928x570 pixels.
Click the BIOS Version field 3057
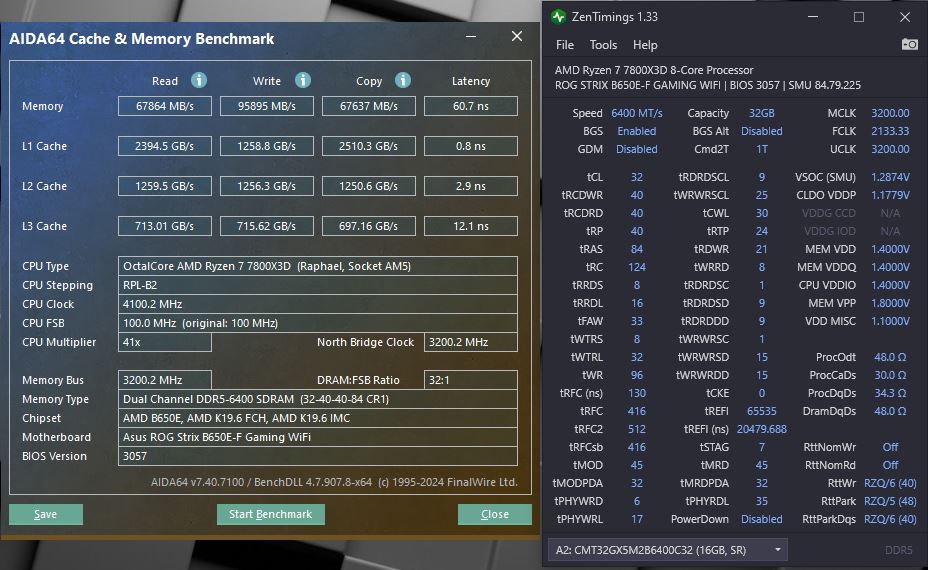tap(318, 456)
